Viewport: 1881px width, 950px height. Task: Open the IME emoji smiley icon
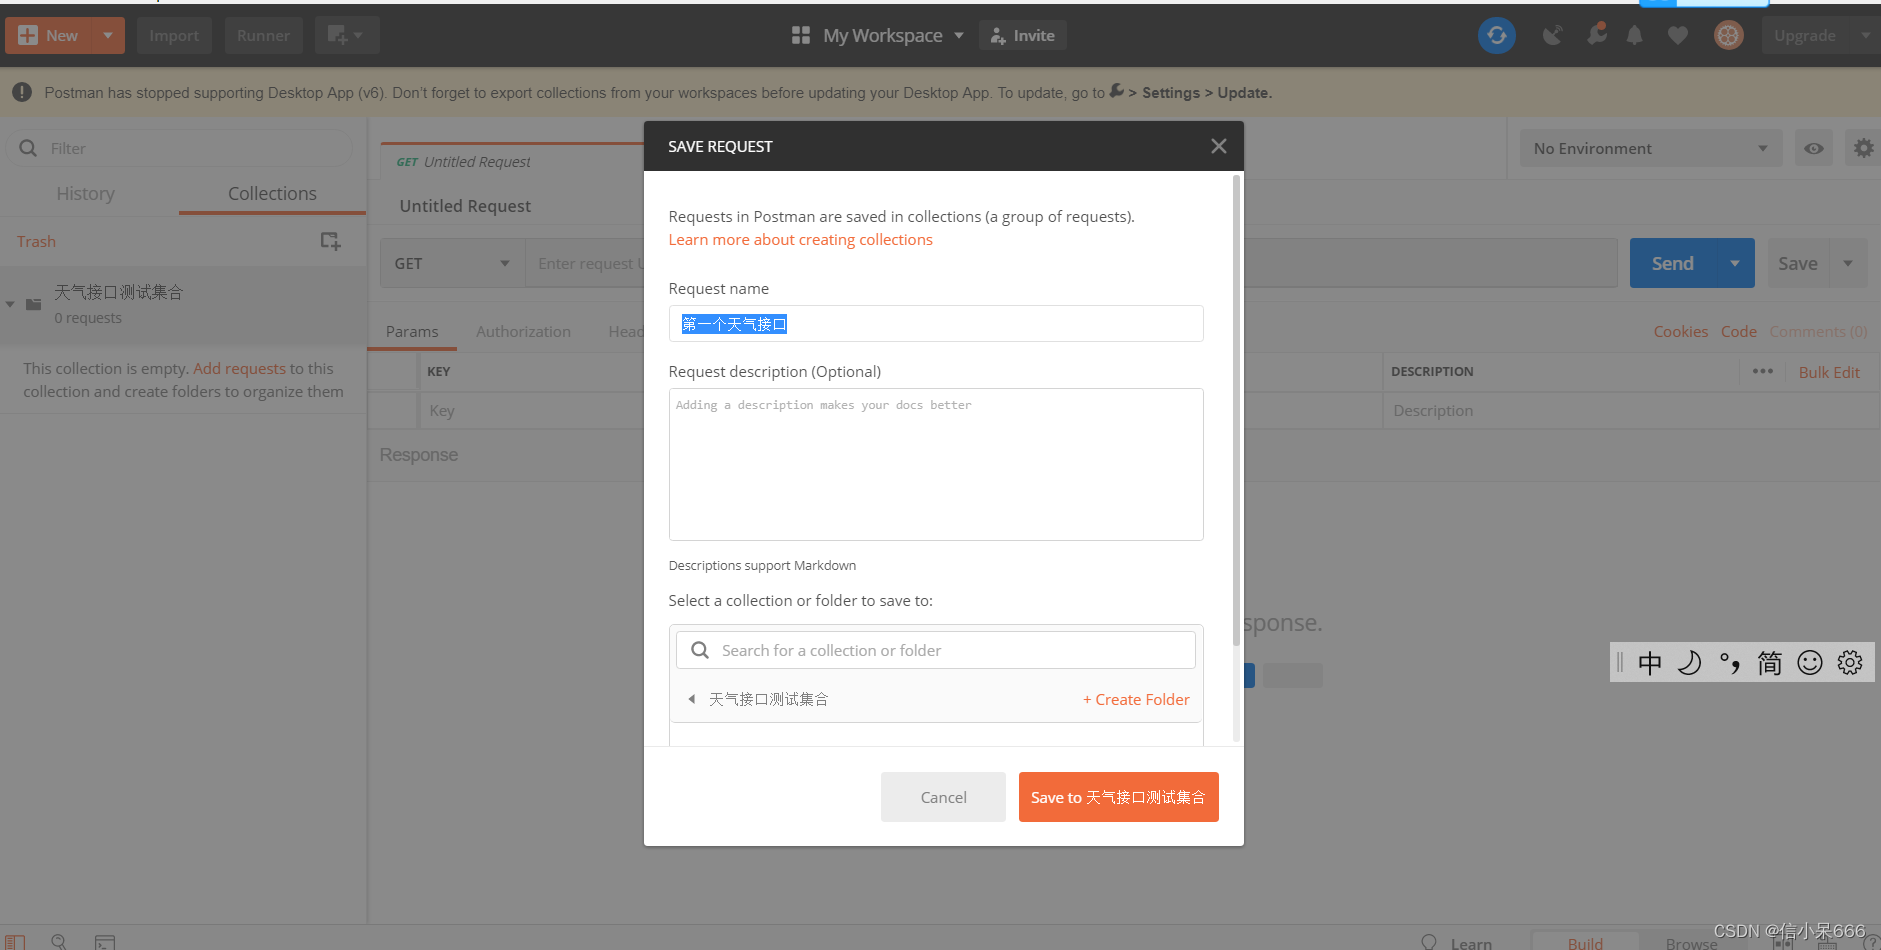tap(1810, 662)
